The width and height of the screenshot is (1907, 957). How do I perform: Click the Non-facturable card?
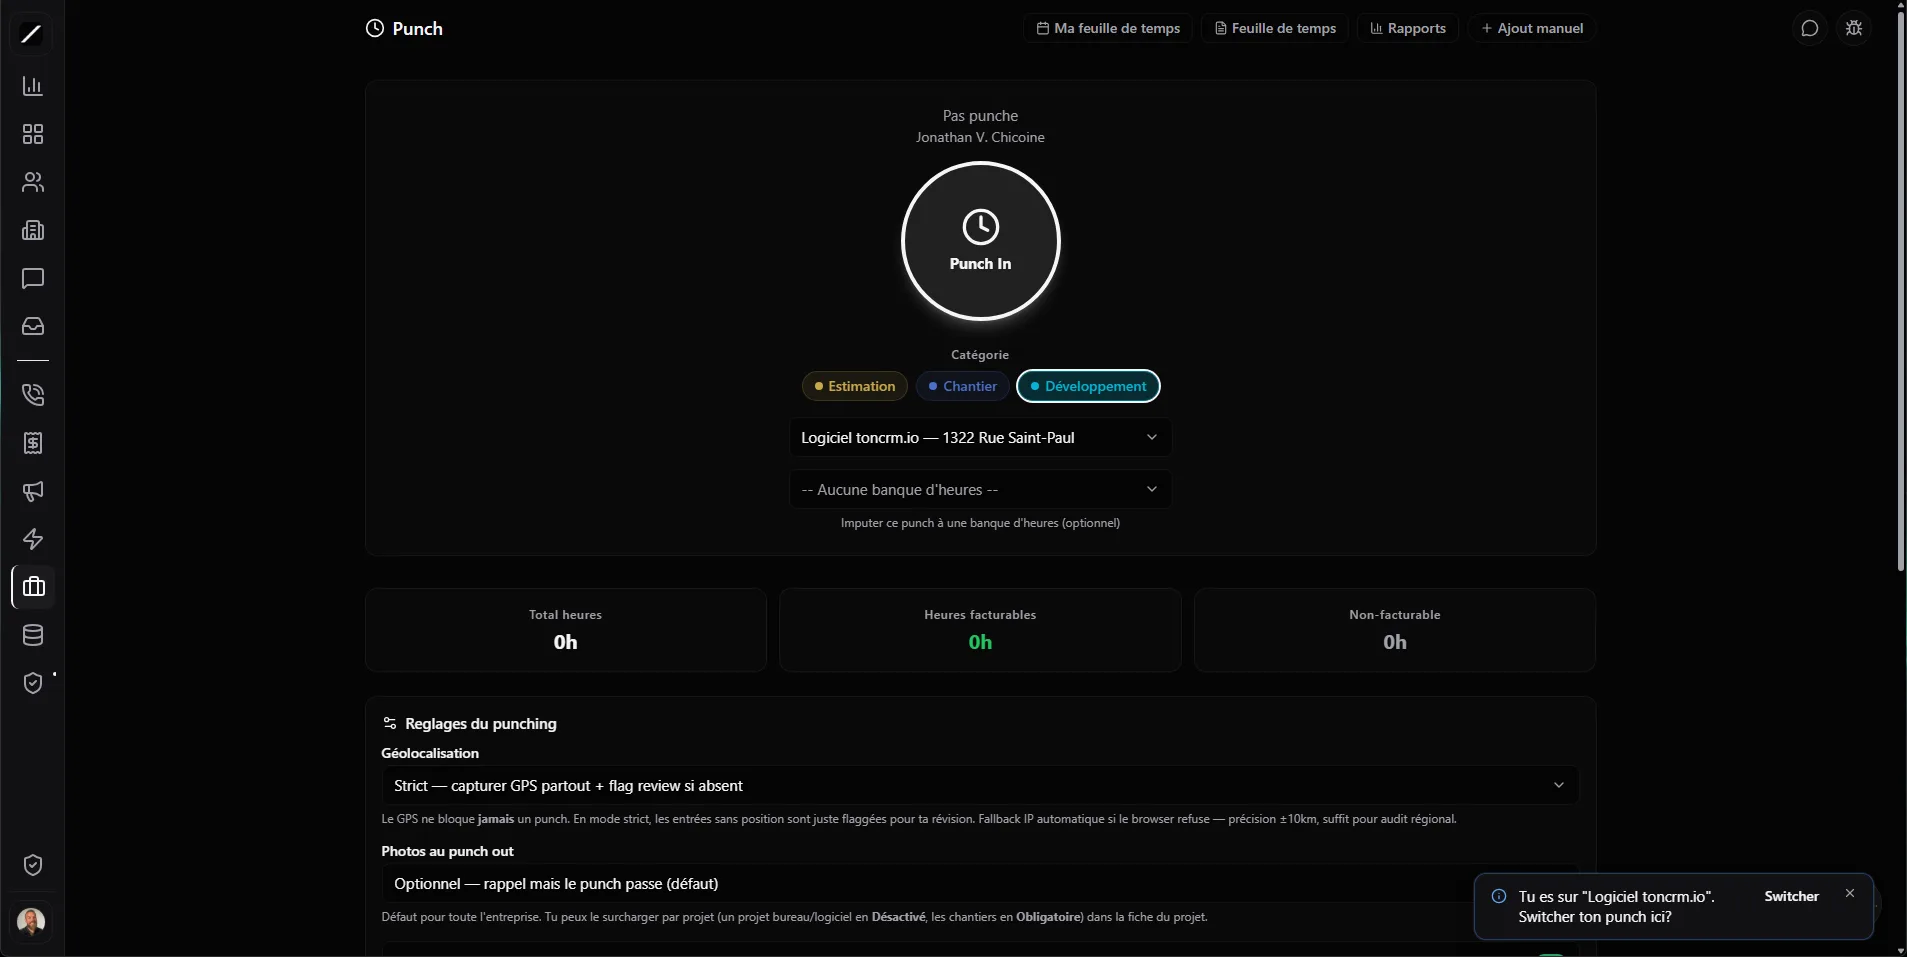point(1395,630)
